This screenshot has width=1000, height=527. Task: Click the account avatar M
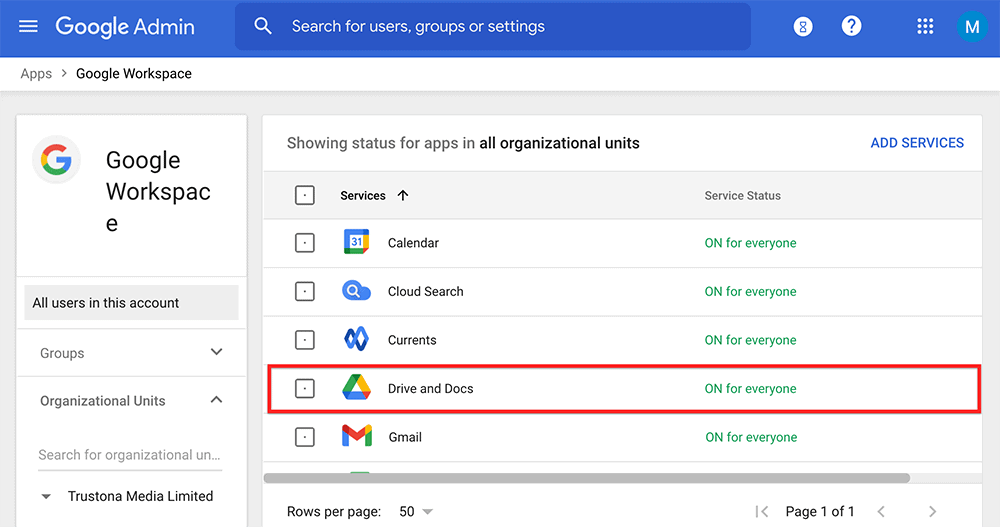click(x=971, y=27)
